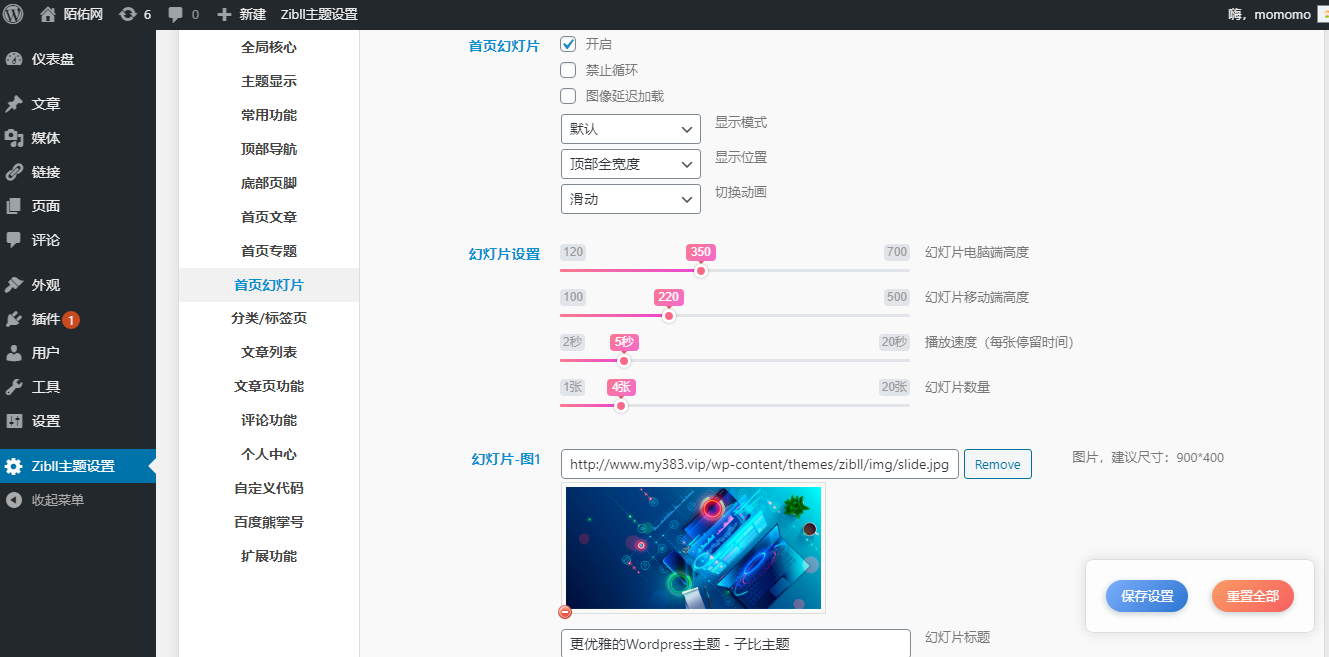Select the 外观 (Appearance) icon in sidebar
The height and width of the screenshot is (657, 1329).
click(x=25, y=284)
